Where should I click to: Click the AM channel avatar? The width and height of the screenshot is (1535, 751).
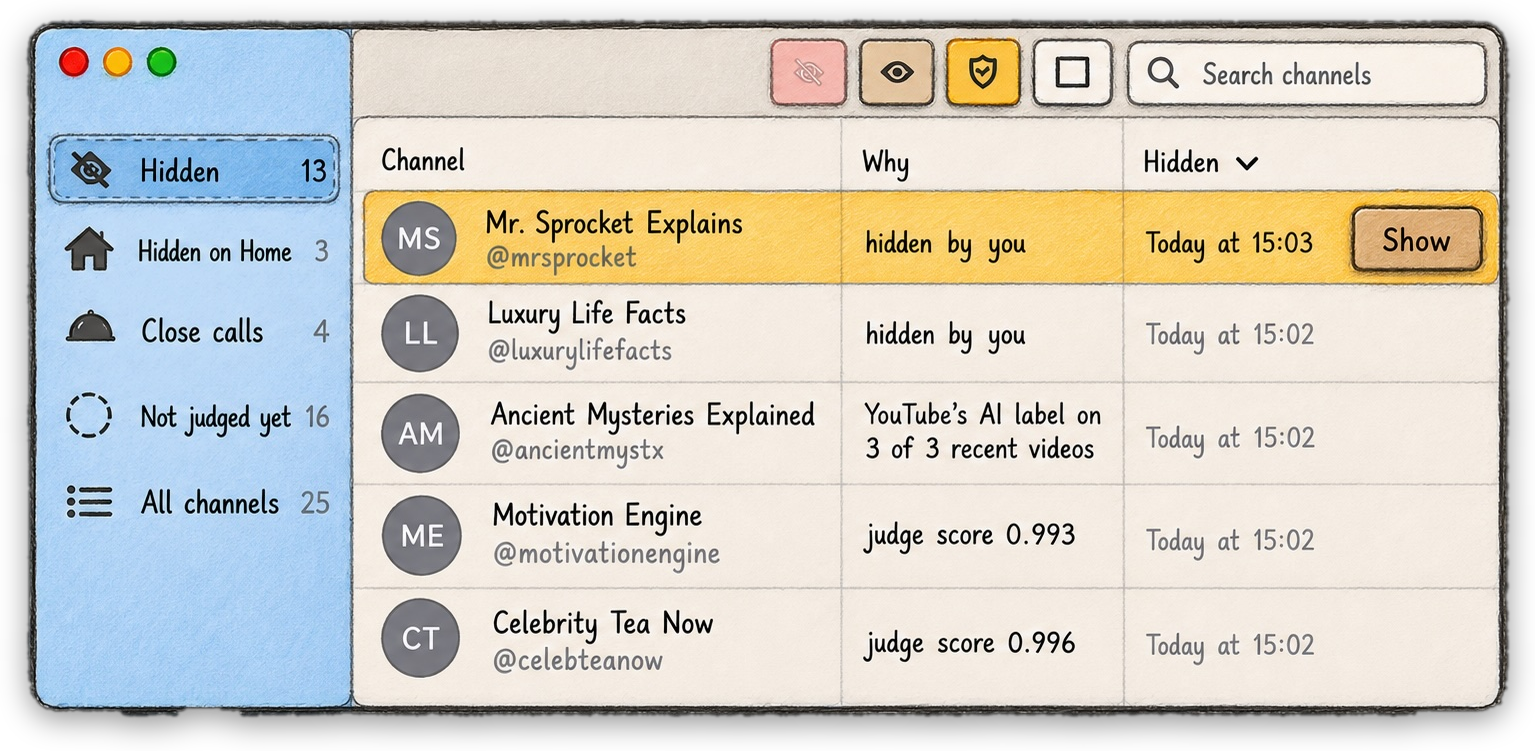[x=421, y=434]
